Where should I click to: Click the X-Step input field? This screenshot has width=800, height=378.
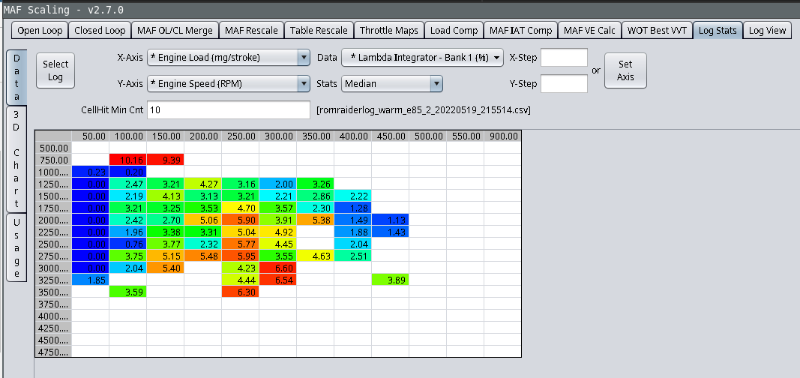tap(564, 58)
